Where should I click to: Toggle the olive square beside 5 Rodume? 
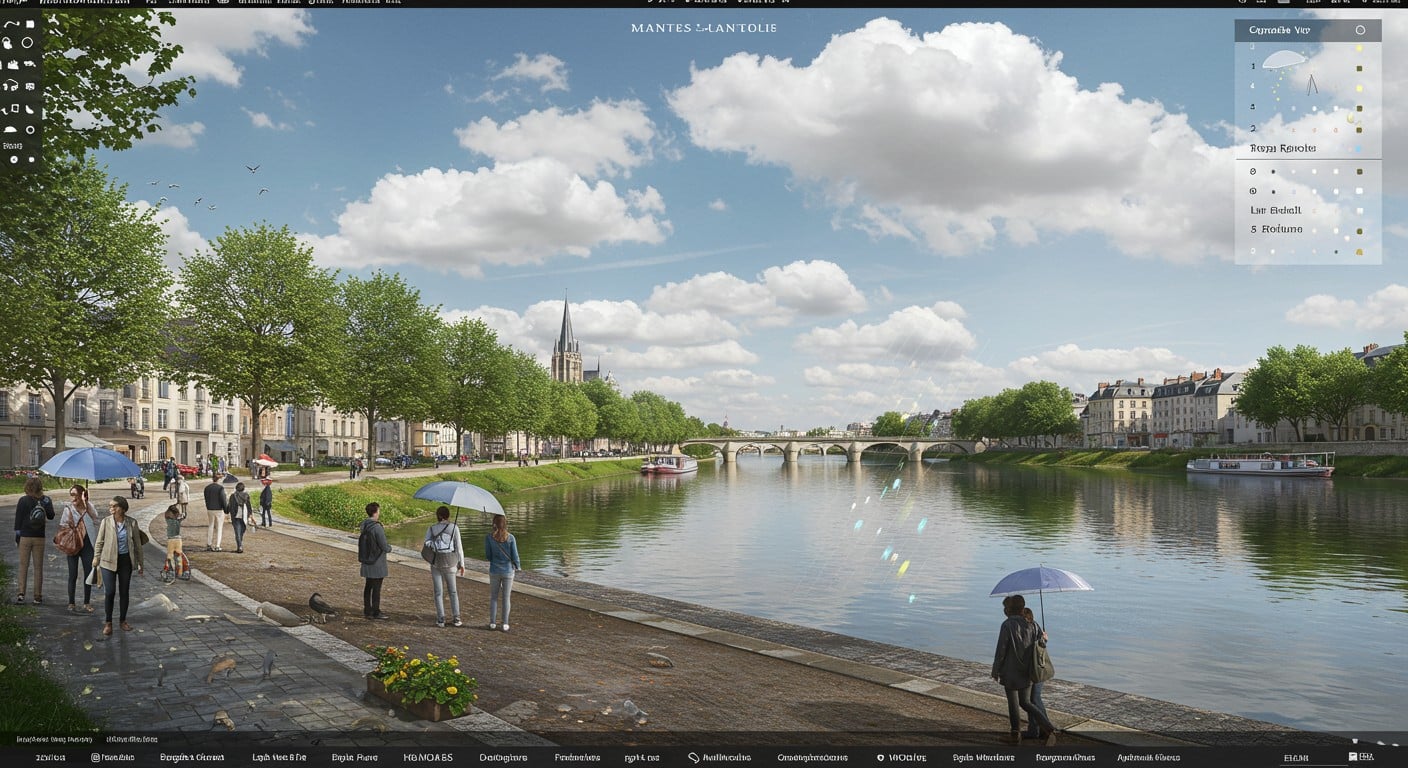coord(1359,231)
